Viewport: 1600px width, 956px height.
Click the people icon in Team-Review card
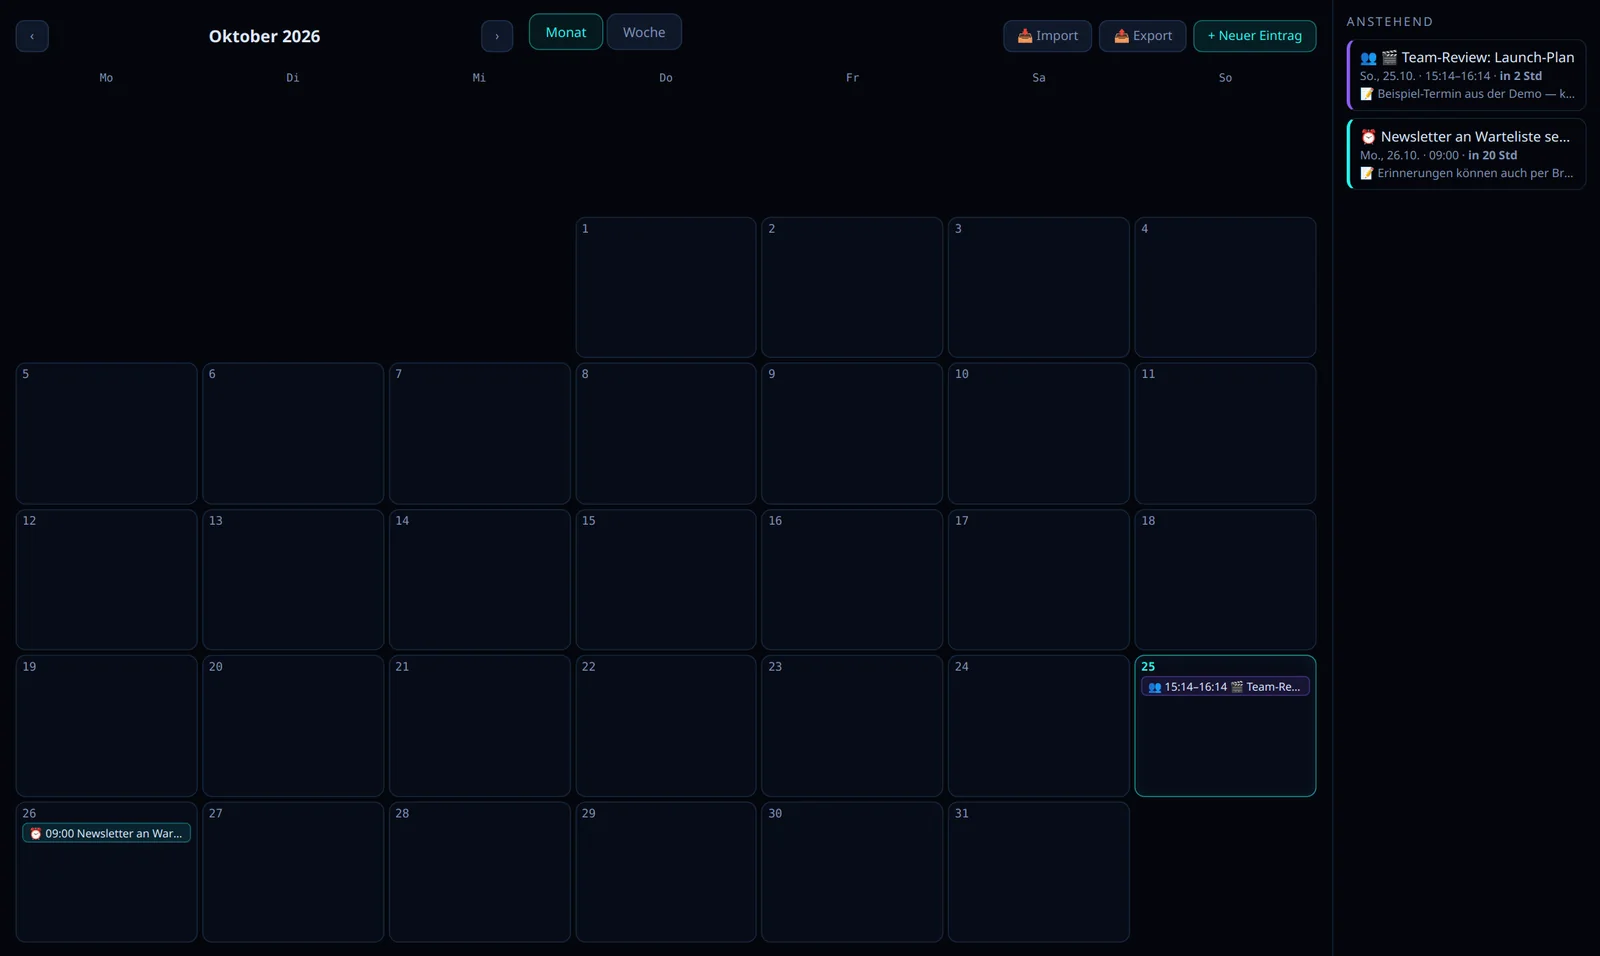click(x=1368, y=58)
